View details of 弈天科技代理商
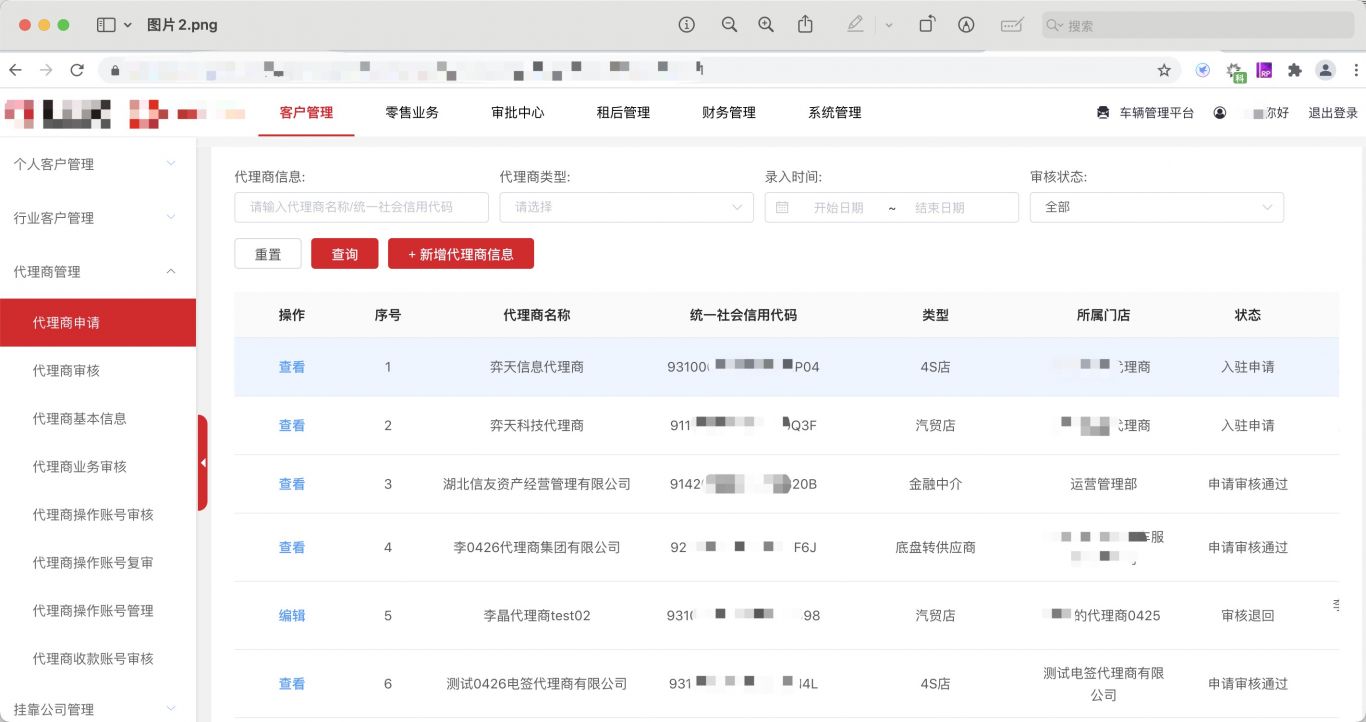The image size is (1366, 722). (292, 425)
